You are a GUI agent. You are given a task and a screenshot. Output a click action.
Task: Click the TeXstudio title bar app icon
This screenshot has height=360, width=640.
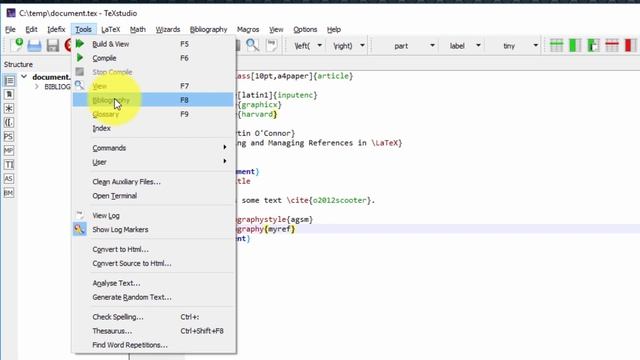pyautogui.click(x=11, y=13)
